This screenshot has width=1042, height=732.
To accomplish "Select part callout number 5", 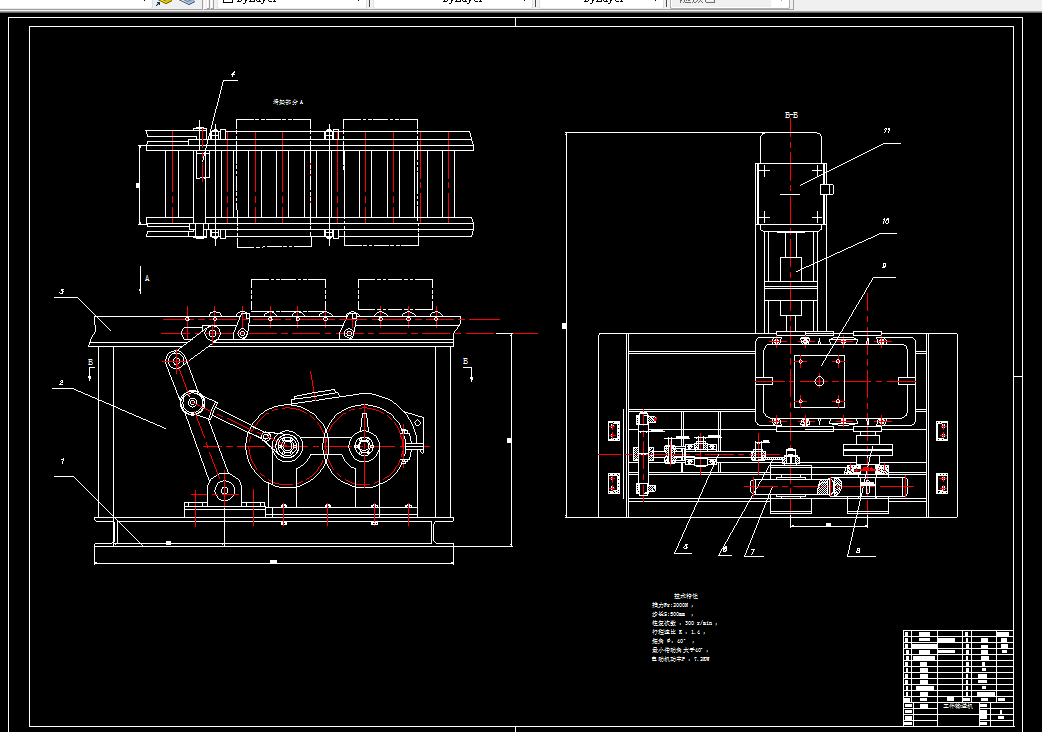I will (686, 547).
